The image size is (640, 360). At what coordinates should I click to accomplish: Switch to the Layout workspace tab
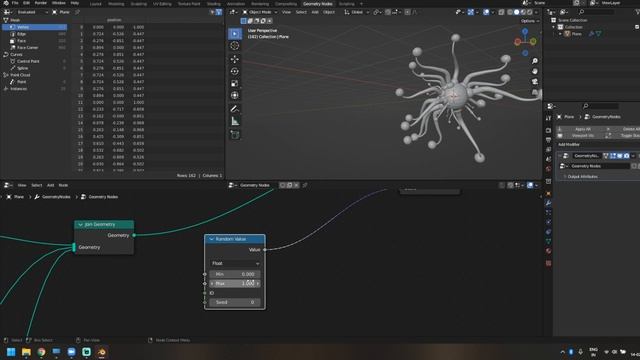pos(96,4)
